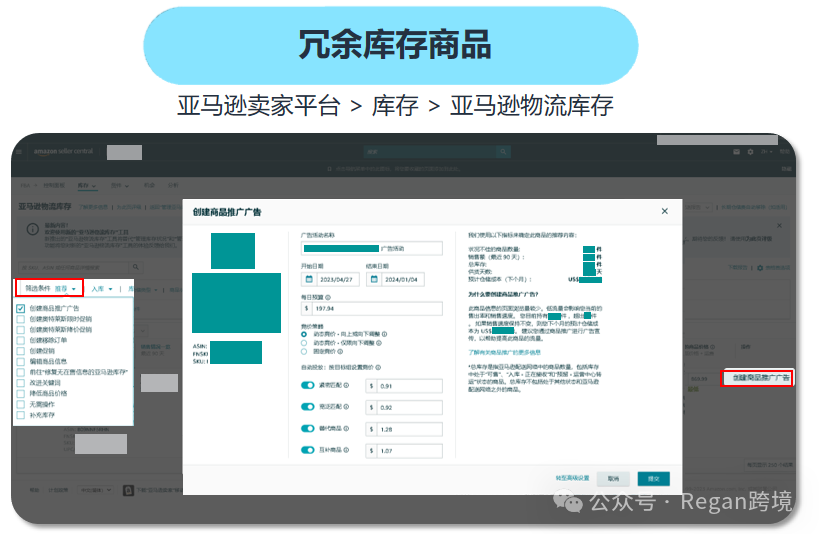The image size is (819, 534).
Task: Open language ZH dropdown in header
Action: 767,152
